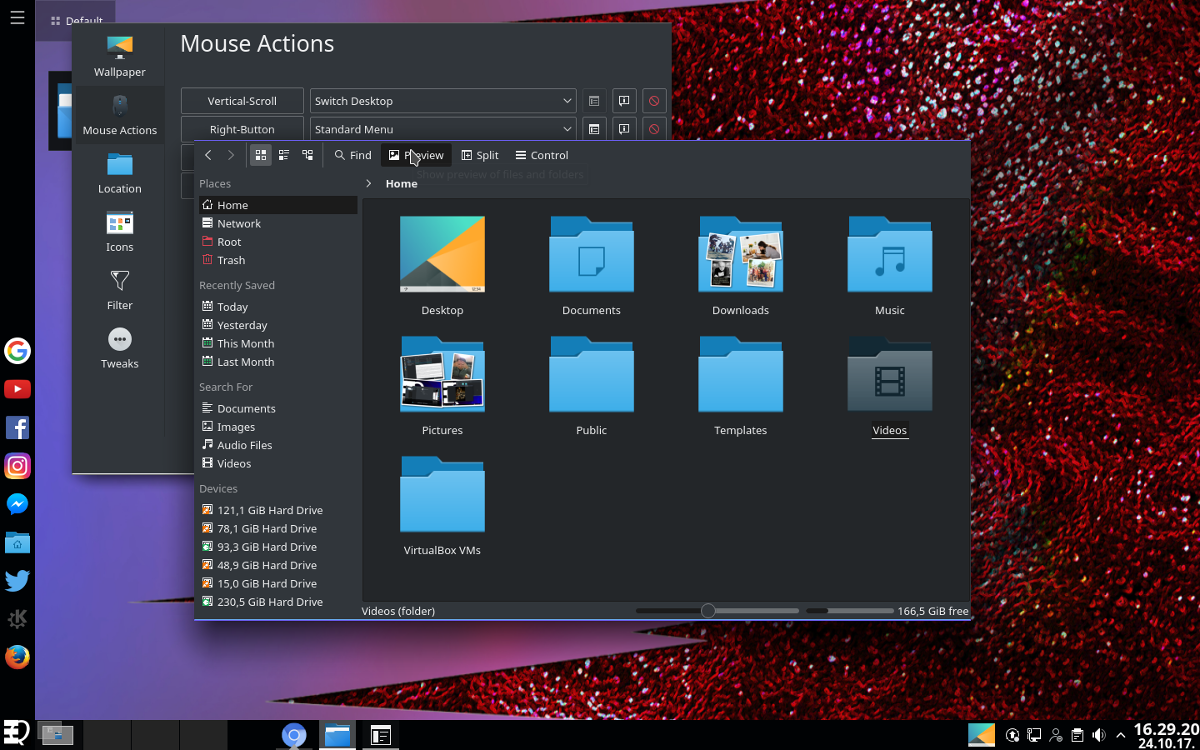Open YouTube from the left dock
The image size is (1200, 750).
17,389
